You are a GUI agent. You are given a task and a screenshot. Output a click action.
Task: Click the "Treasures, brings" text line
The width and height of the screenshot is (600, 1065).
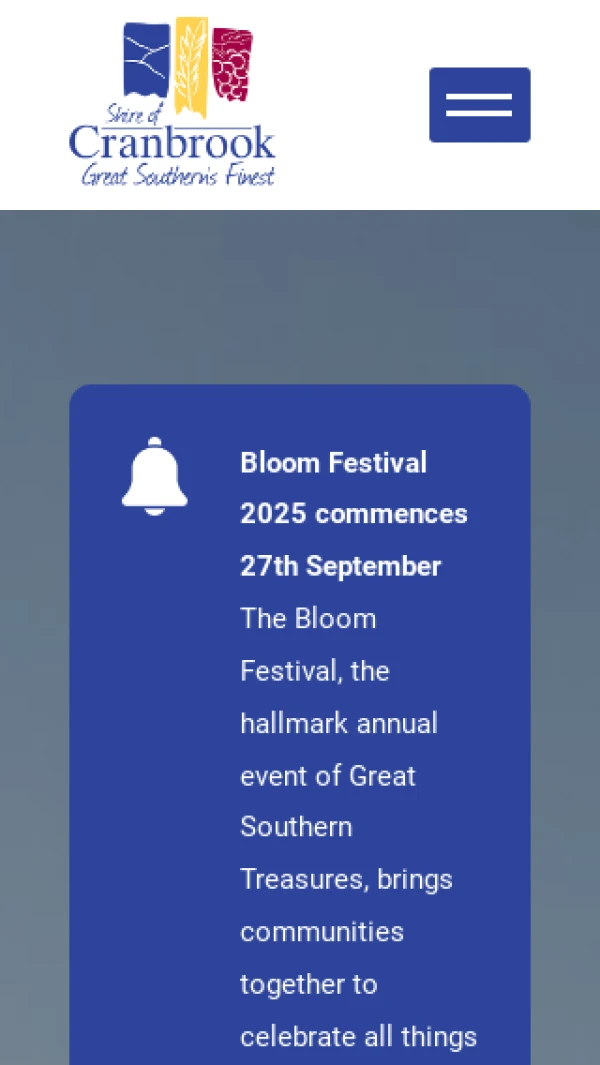346,879
